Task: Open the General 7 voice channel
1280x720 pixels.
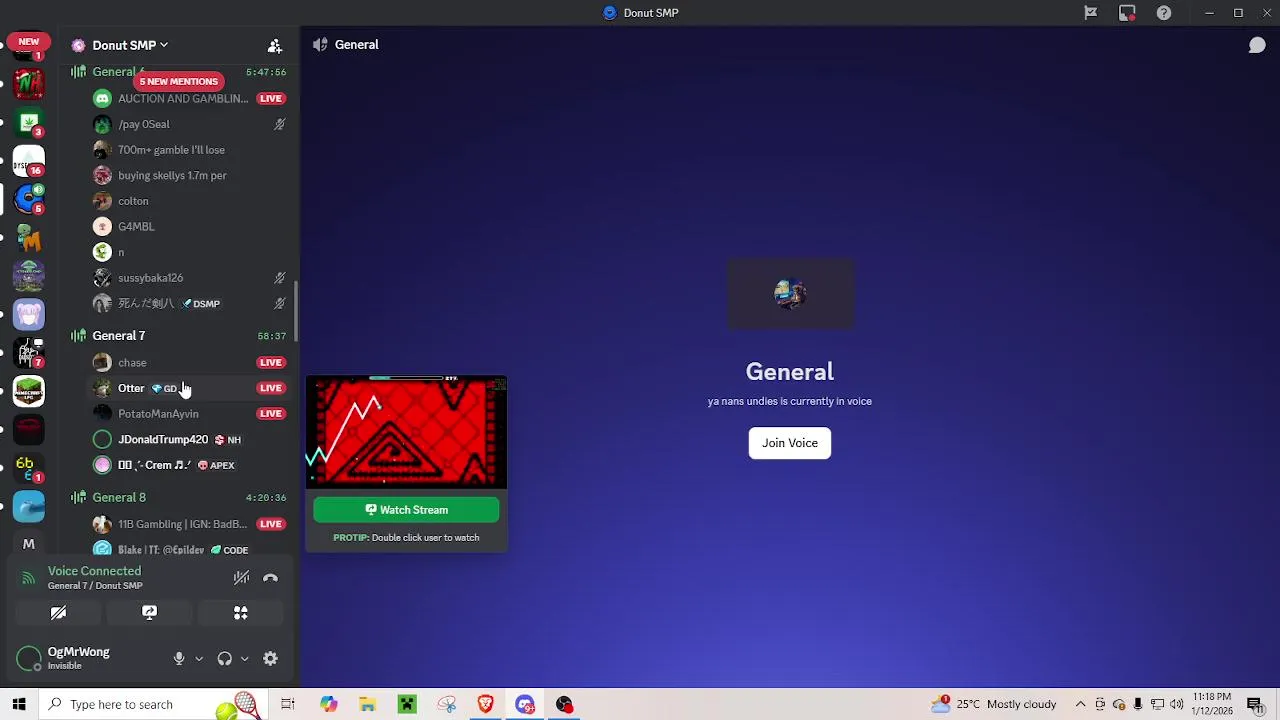Action: 118,336
